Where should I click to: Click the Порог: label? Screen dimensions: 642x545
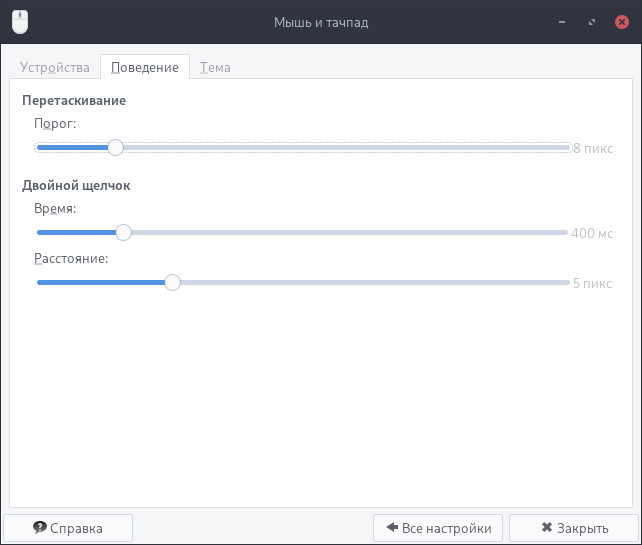55,124
